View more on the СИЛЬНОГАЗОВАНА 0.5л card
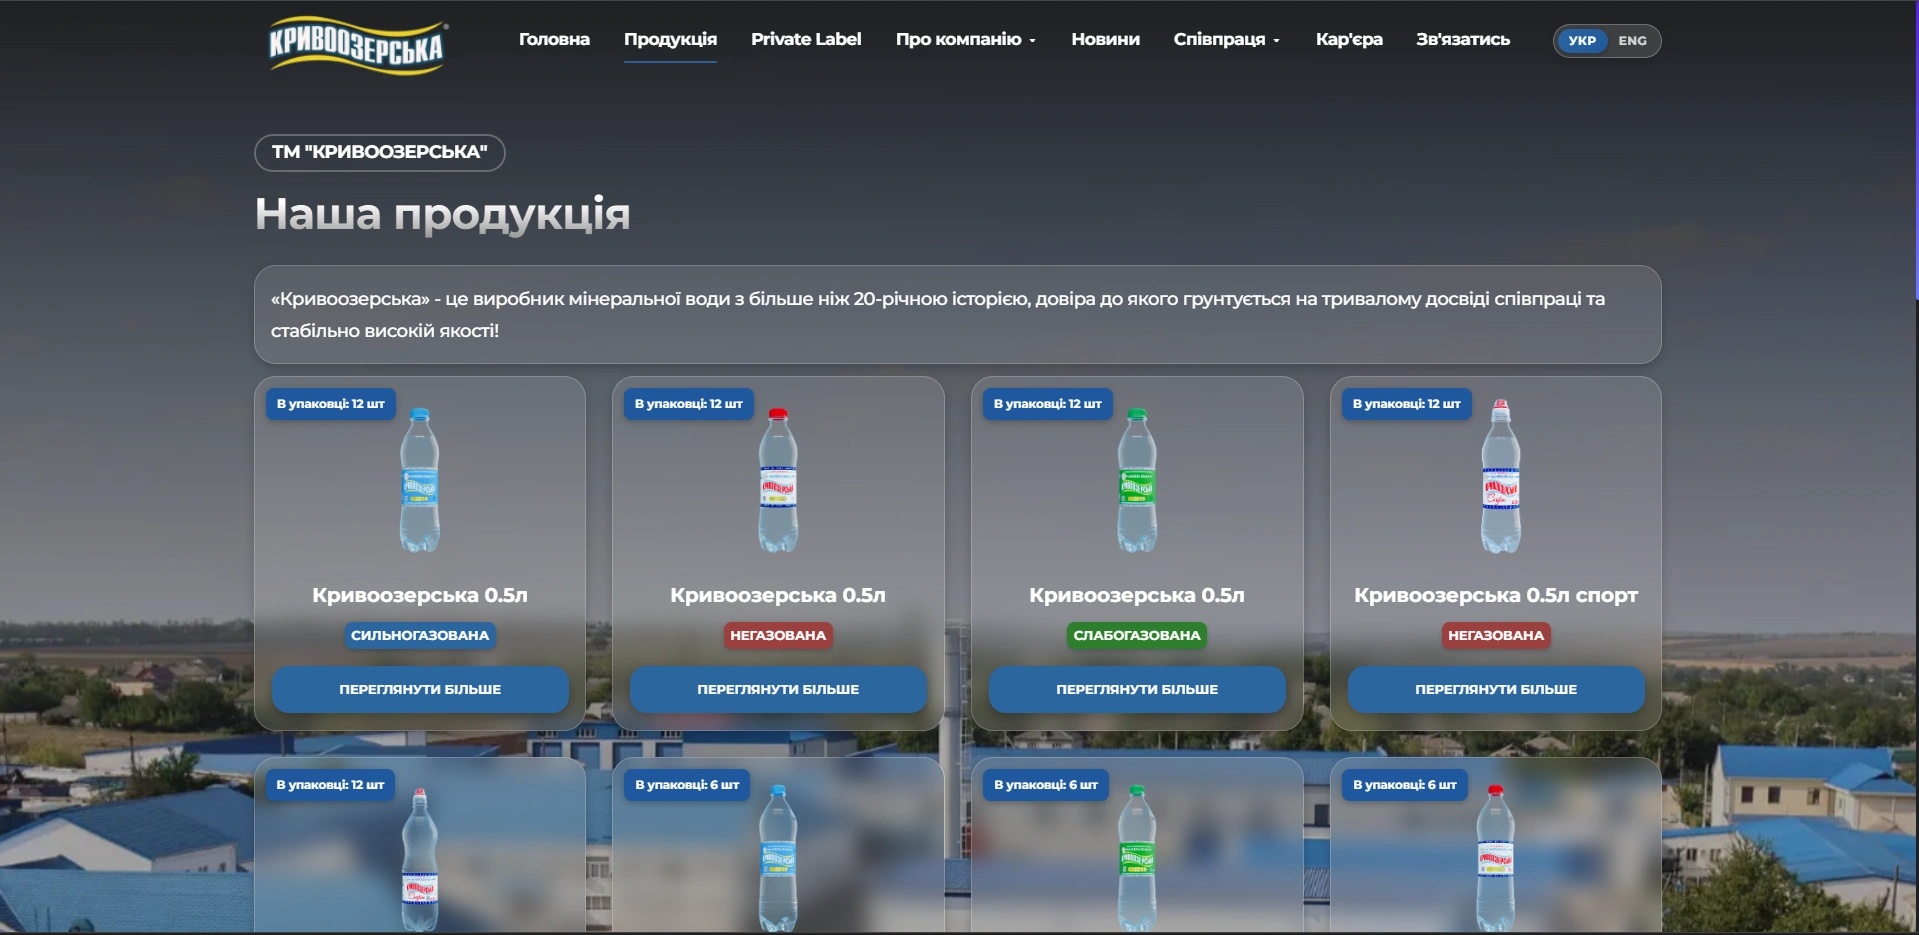Viewport: 1919px width, 935px height. coord(420,689)
